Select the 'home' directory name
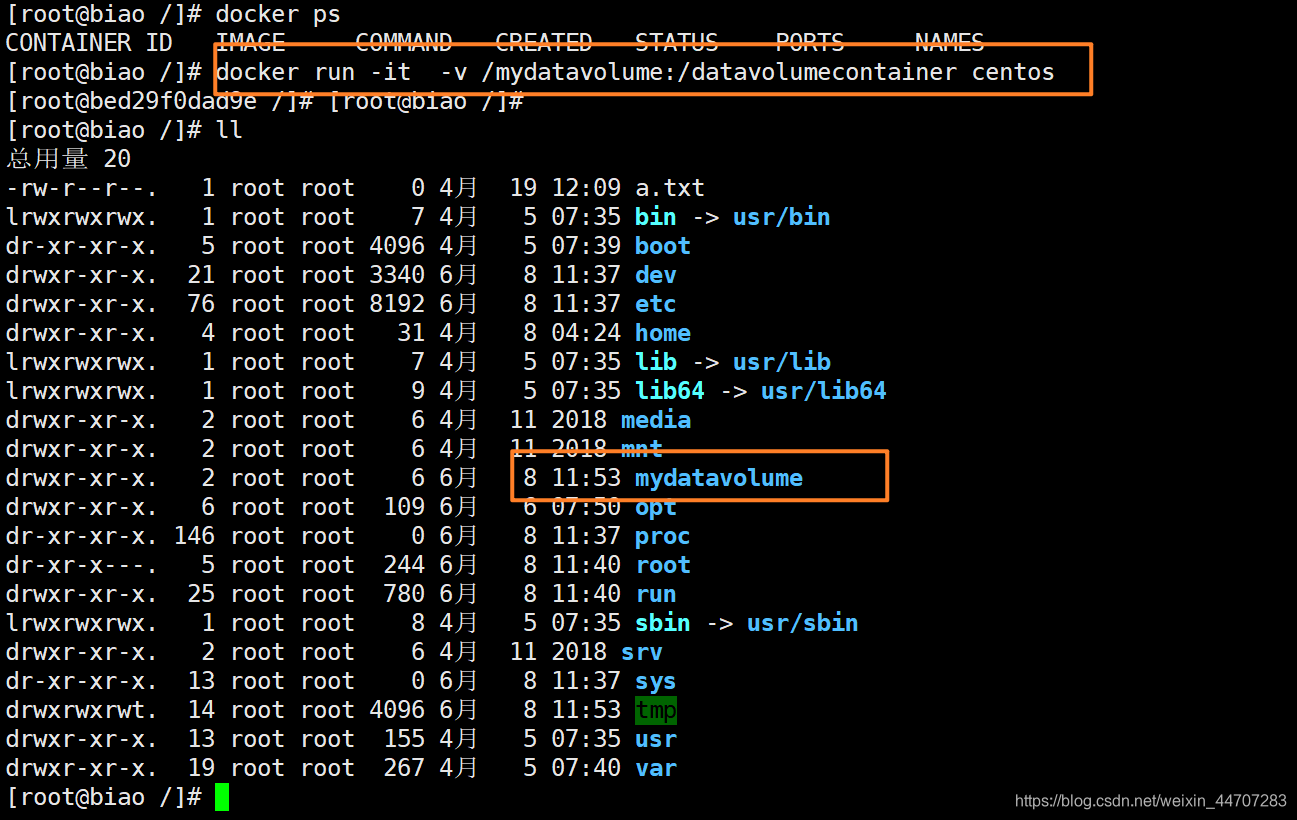Screen dimensions: 1297x820 coord(663,333)
